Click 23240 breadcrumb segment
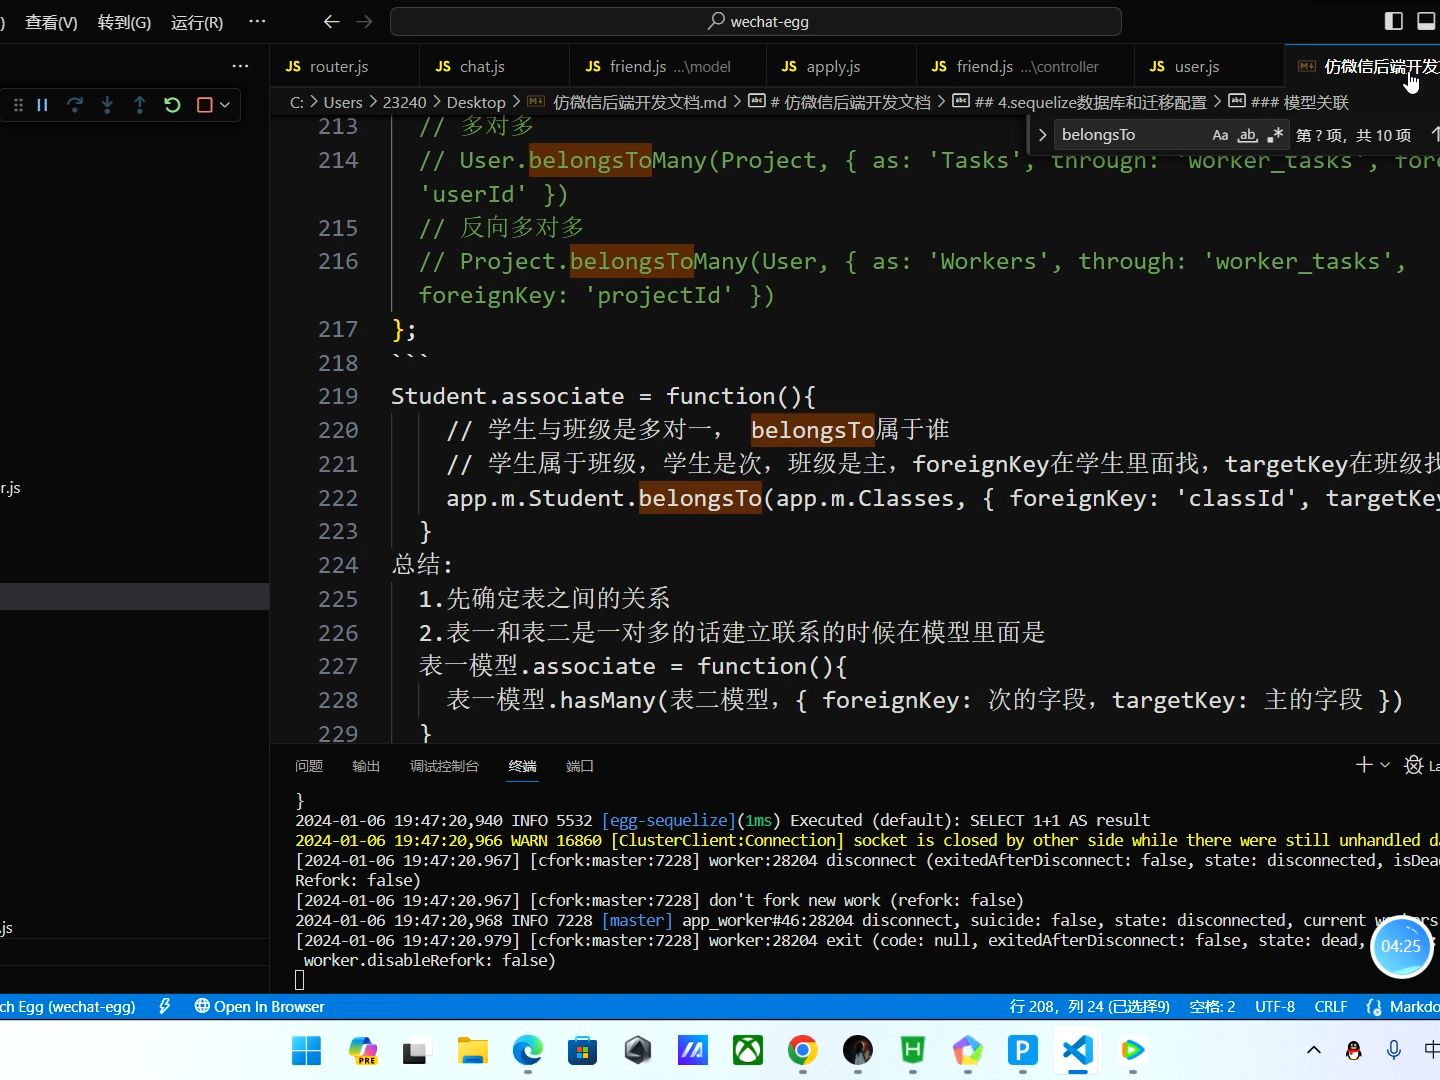Screen dimensions: 1440x1080 tap(404, 102)
